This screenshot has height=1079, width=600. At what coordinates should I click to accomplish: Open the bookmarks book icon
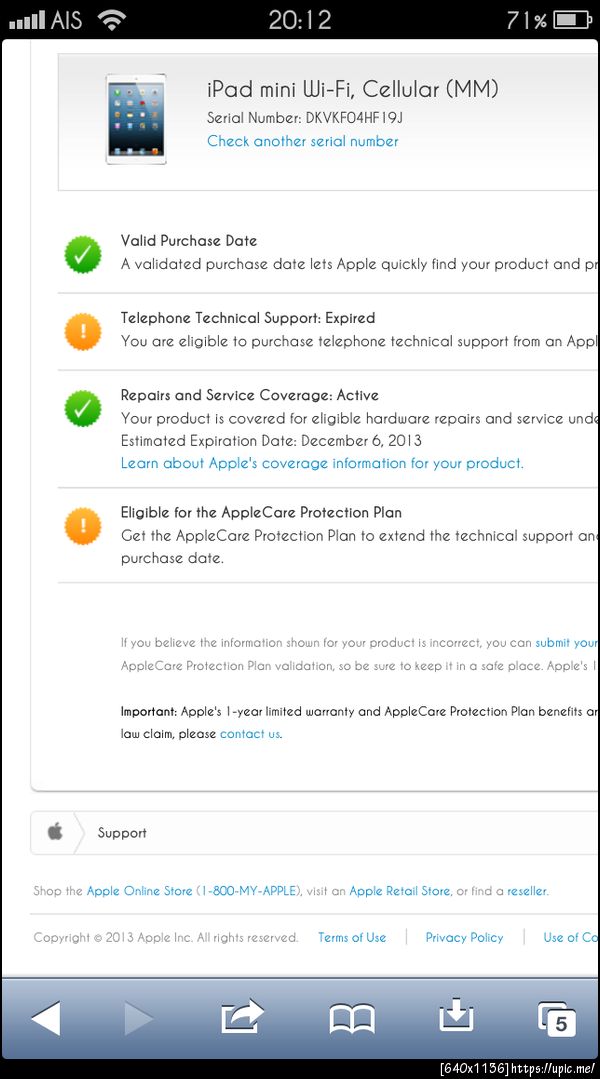(351, 1019)
